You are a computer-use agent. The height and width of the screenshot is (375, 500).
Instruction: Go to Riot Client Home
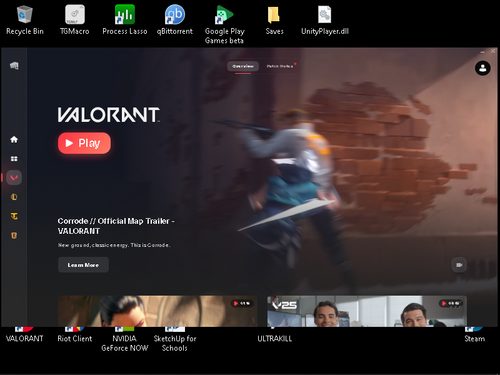click(14, 139)
